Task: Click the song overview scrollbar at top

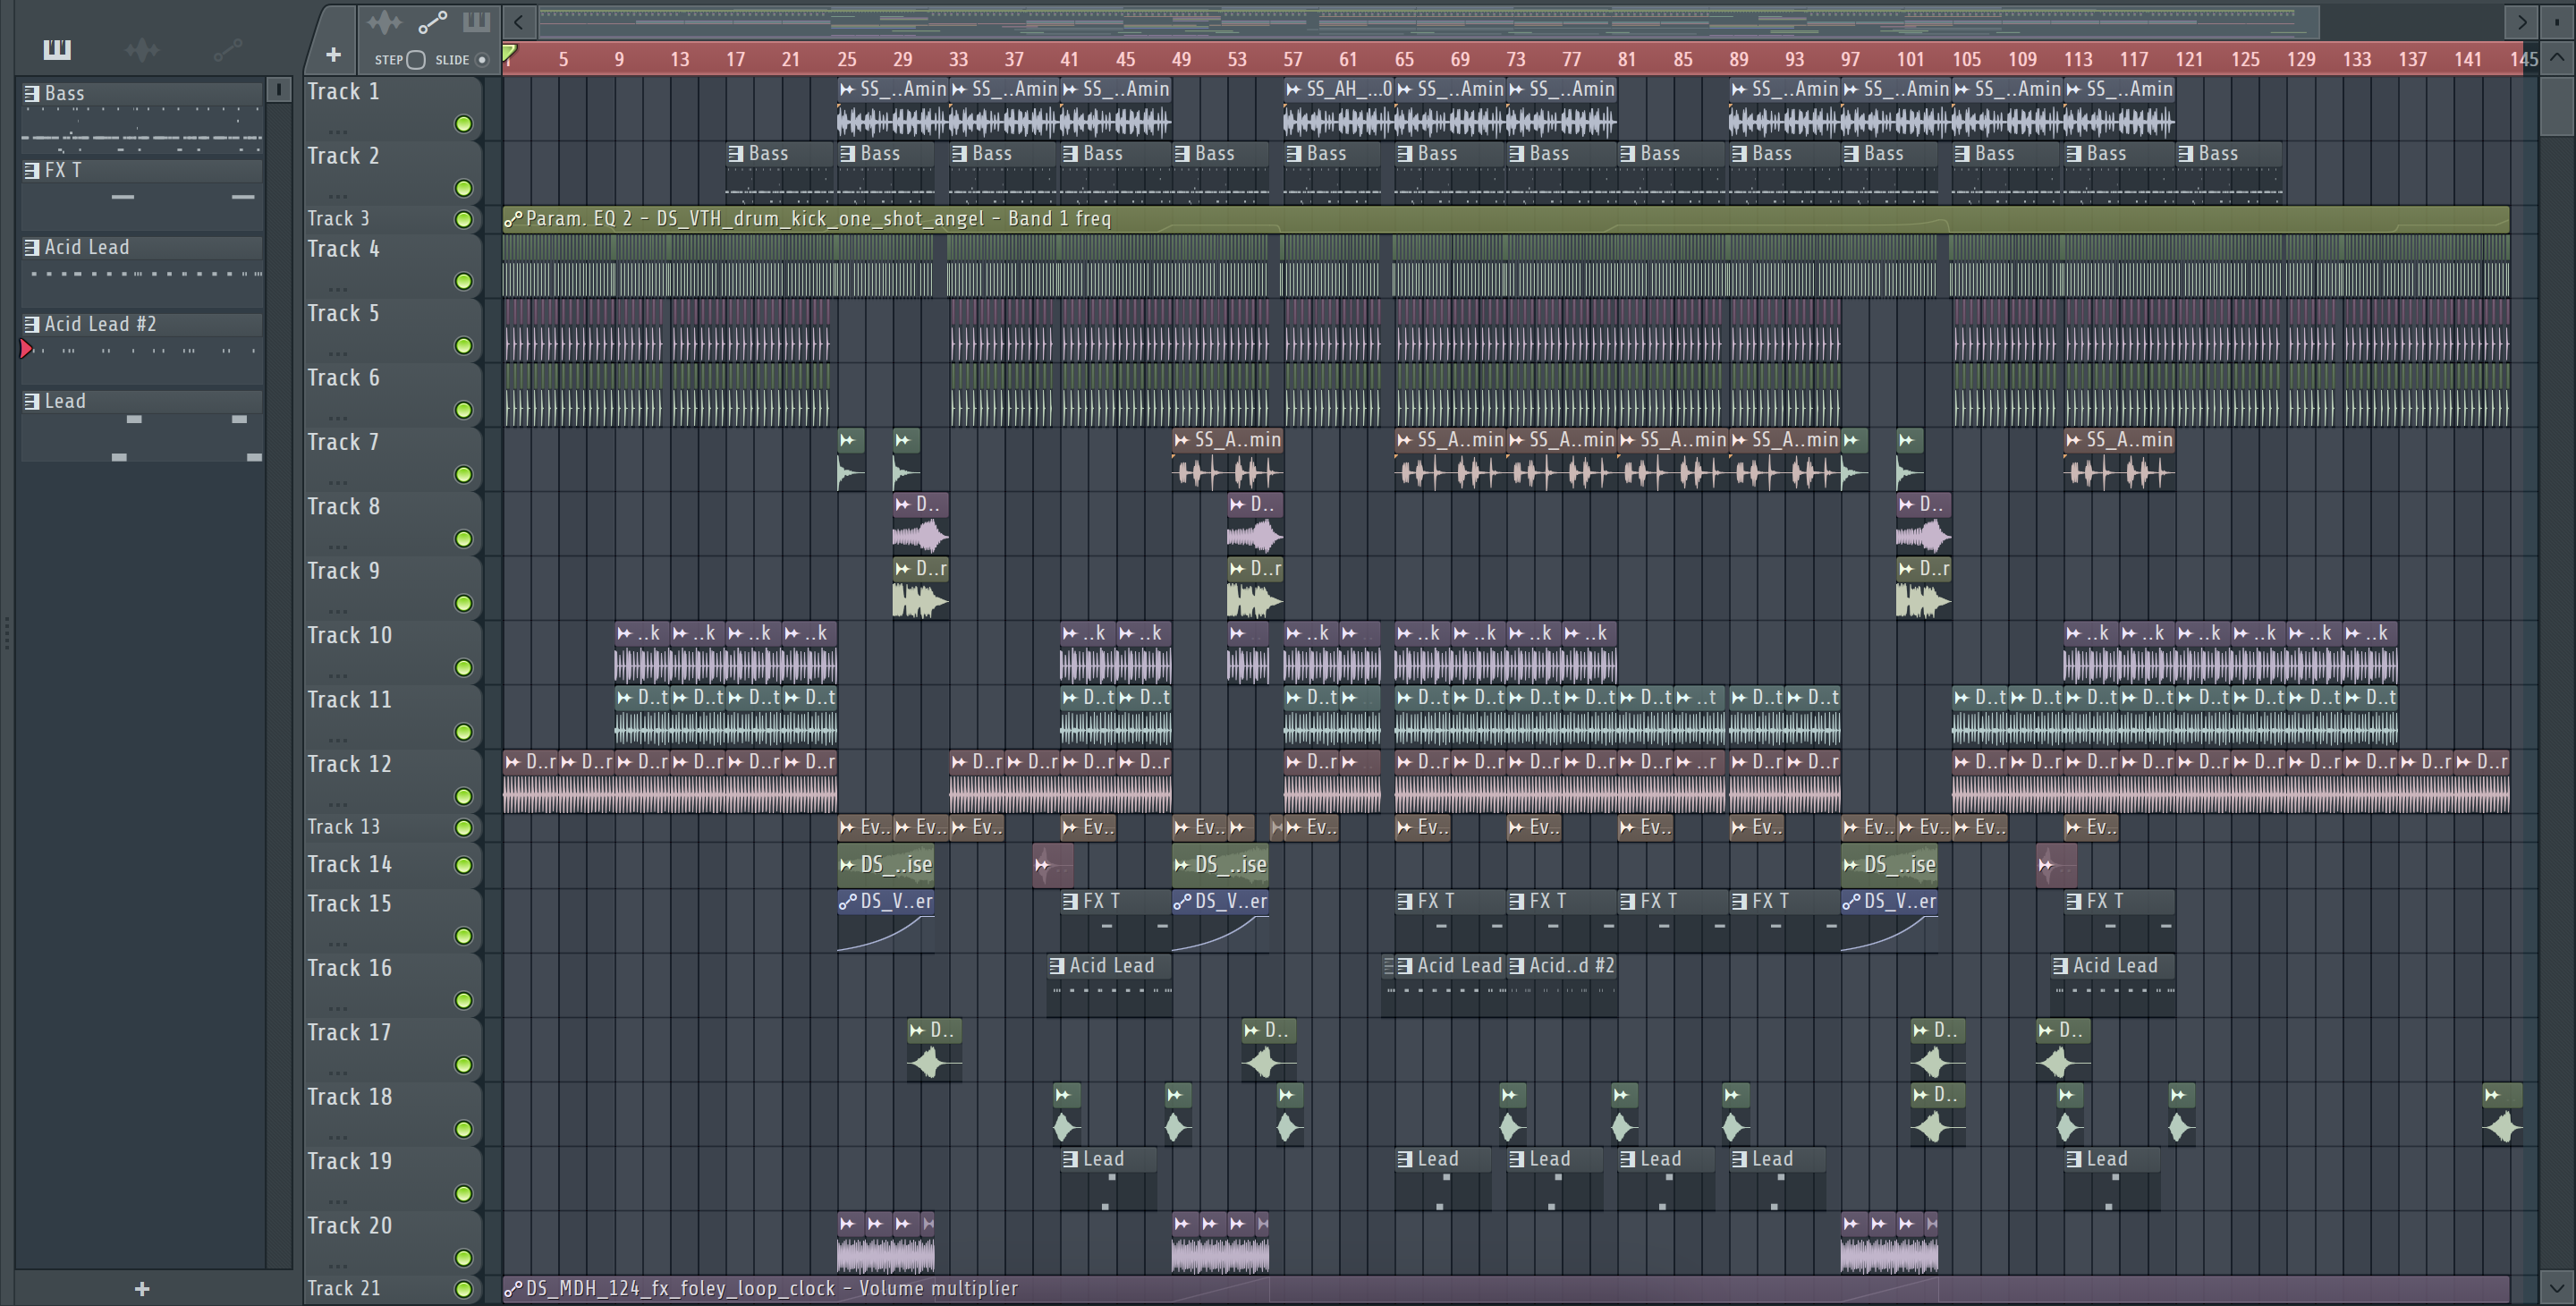Action: pos(1429,21)
